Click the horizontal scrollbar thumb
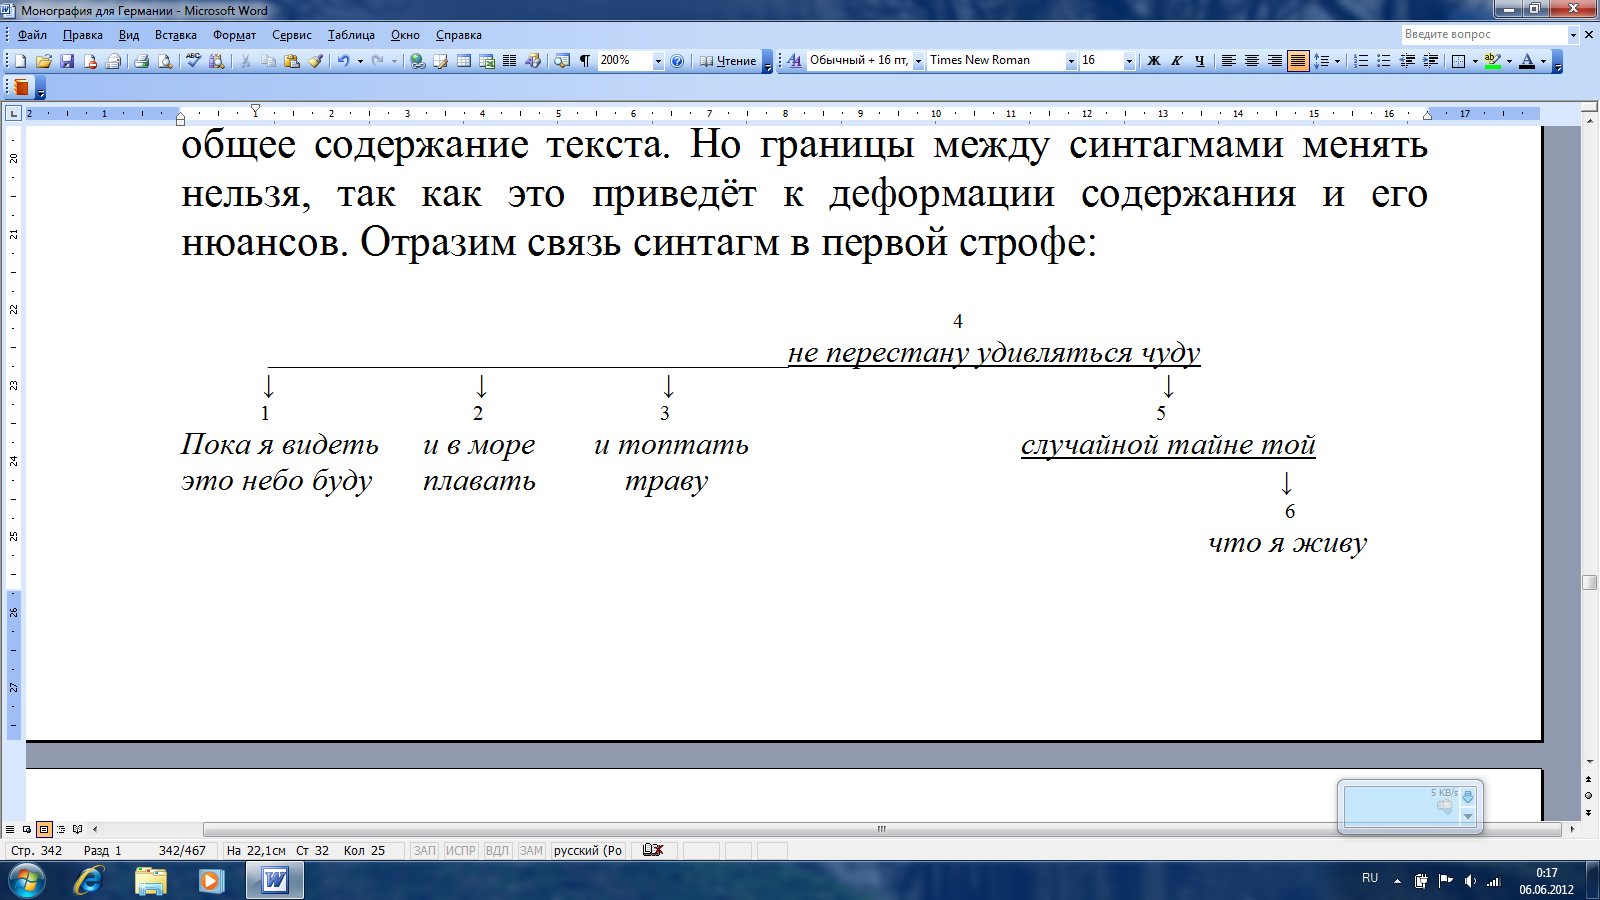Screen dimensions: 1600x900 click(881, 829)
